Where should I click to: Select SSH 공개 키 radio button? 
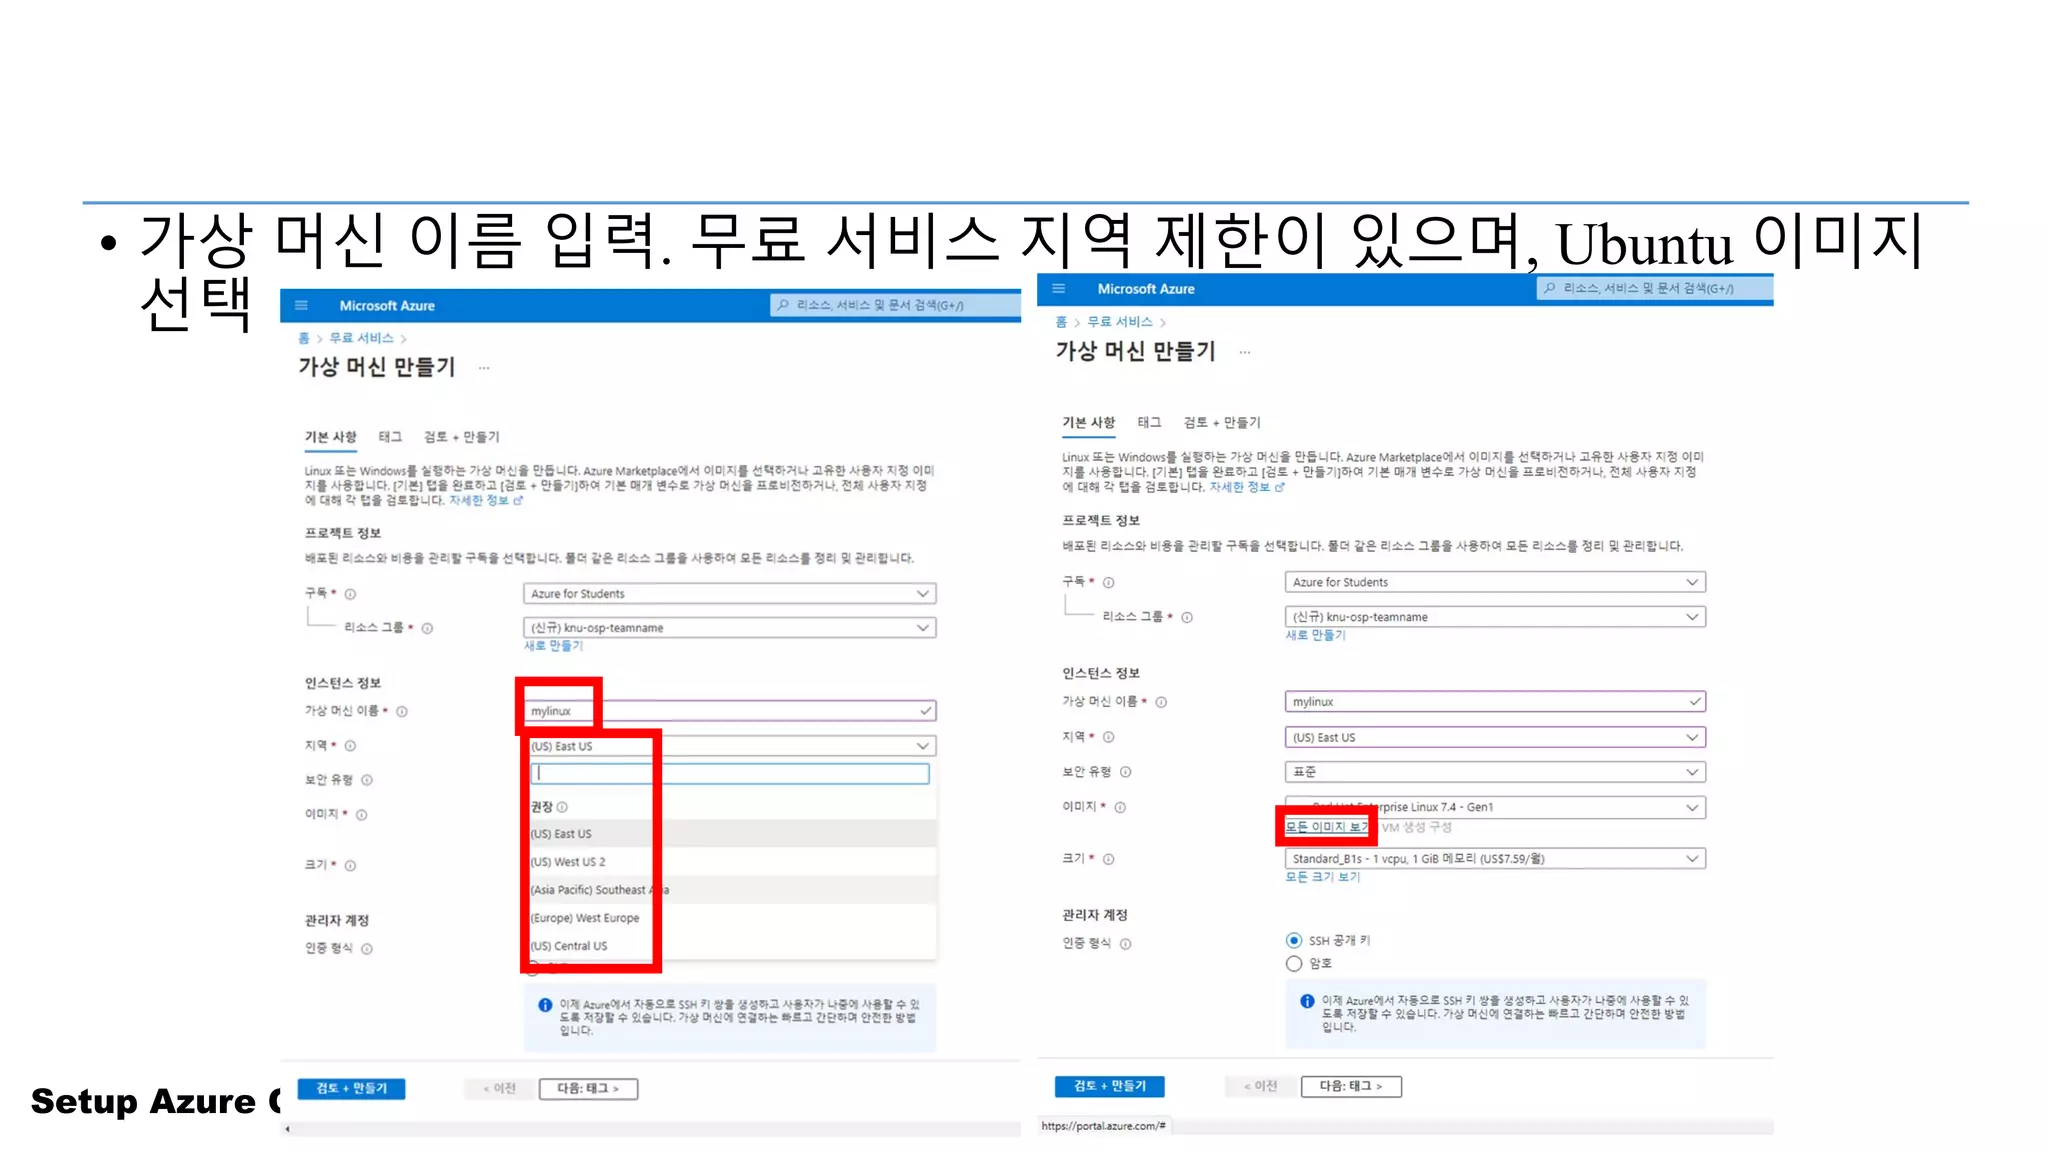(1294, 941)
